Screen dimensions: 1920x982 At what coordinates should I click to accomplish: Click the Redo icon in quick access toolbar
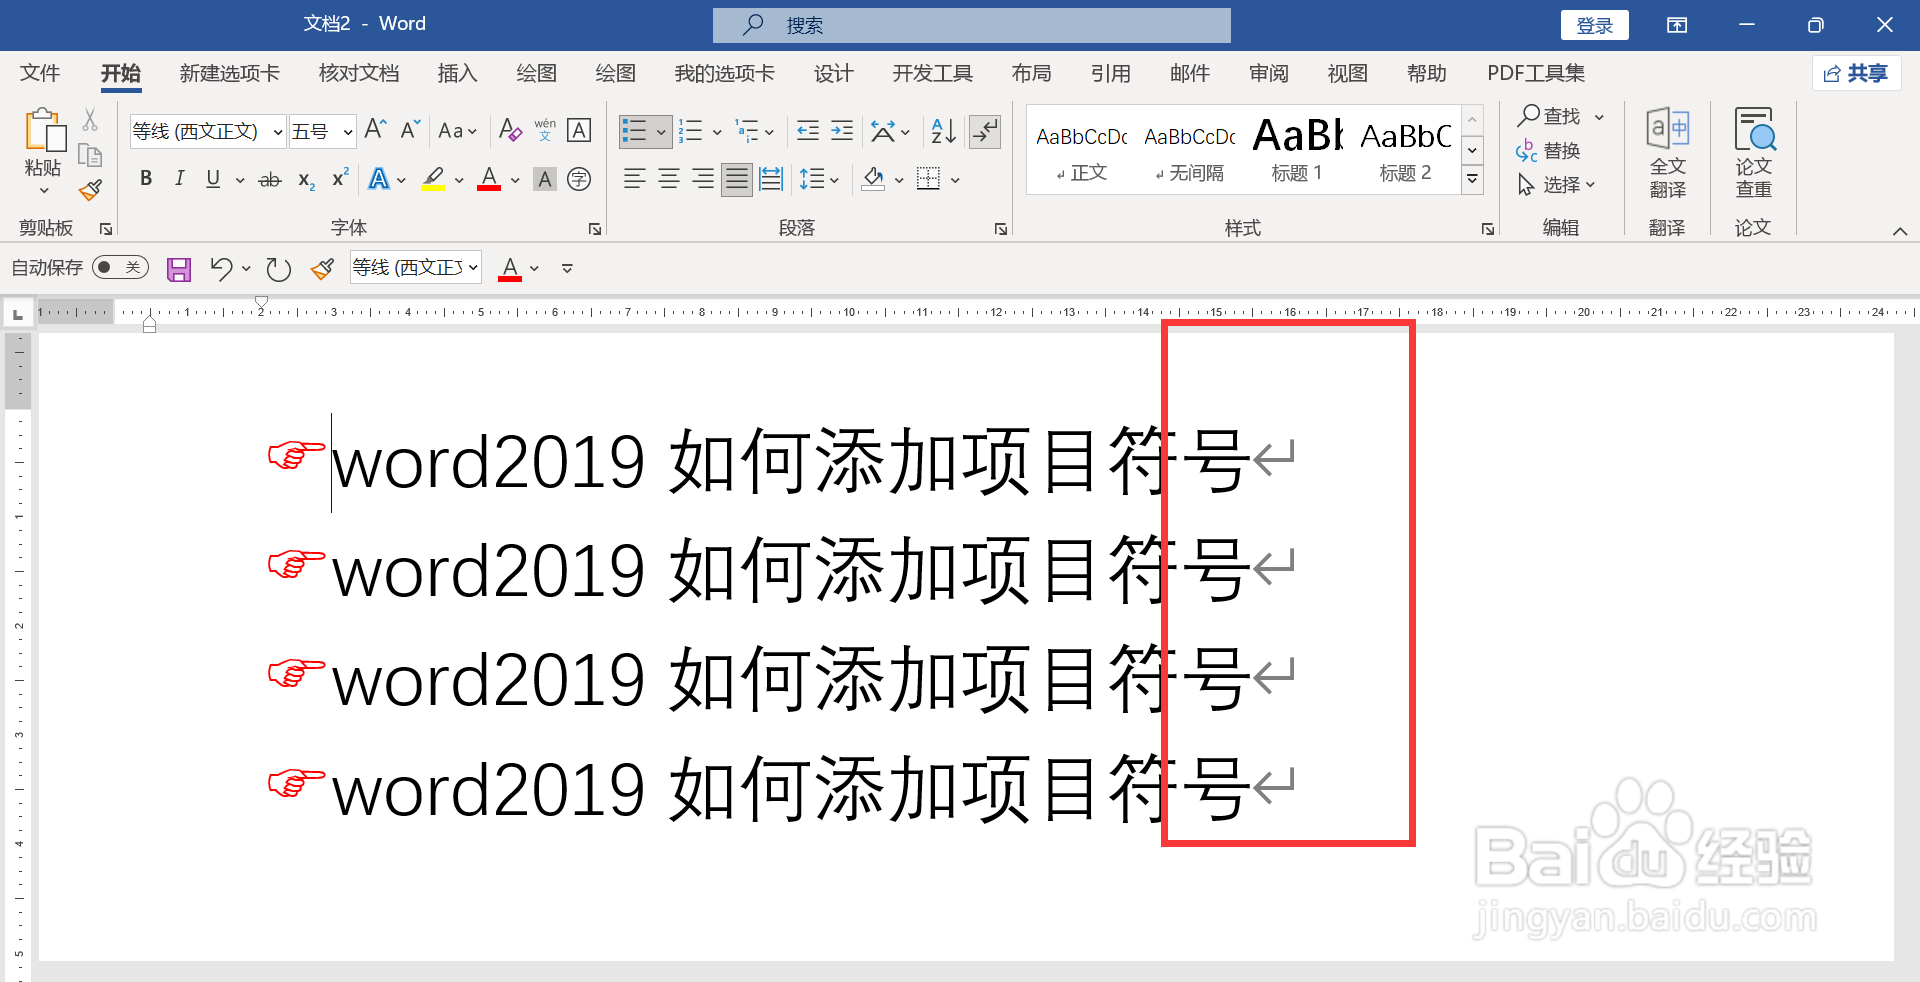278,269
